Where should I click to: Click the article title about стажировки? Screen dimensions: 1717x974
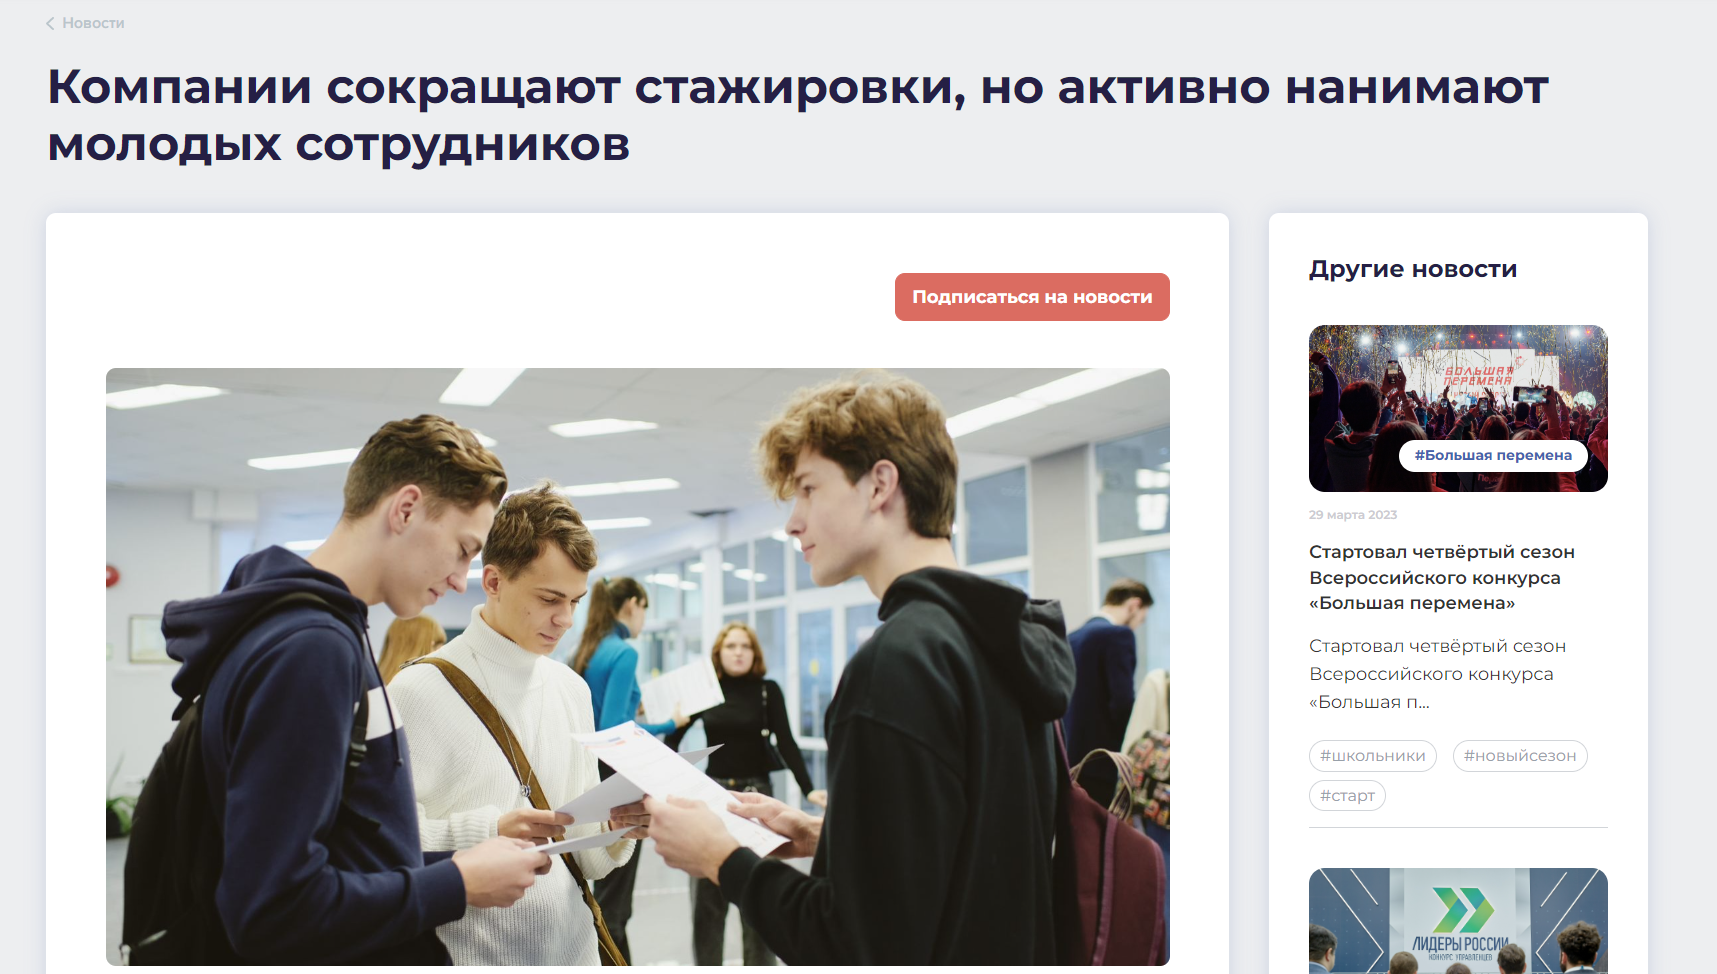click(797, 115)
